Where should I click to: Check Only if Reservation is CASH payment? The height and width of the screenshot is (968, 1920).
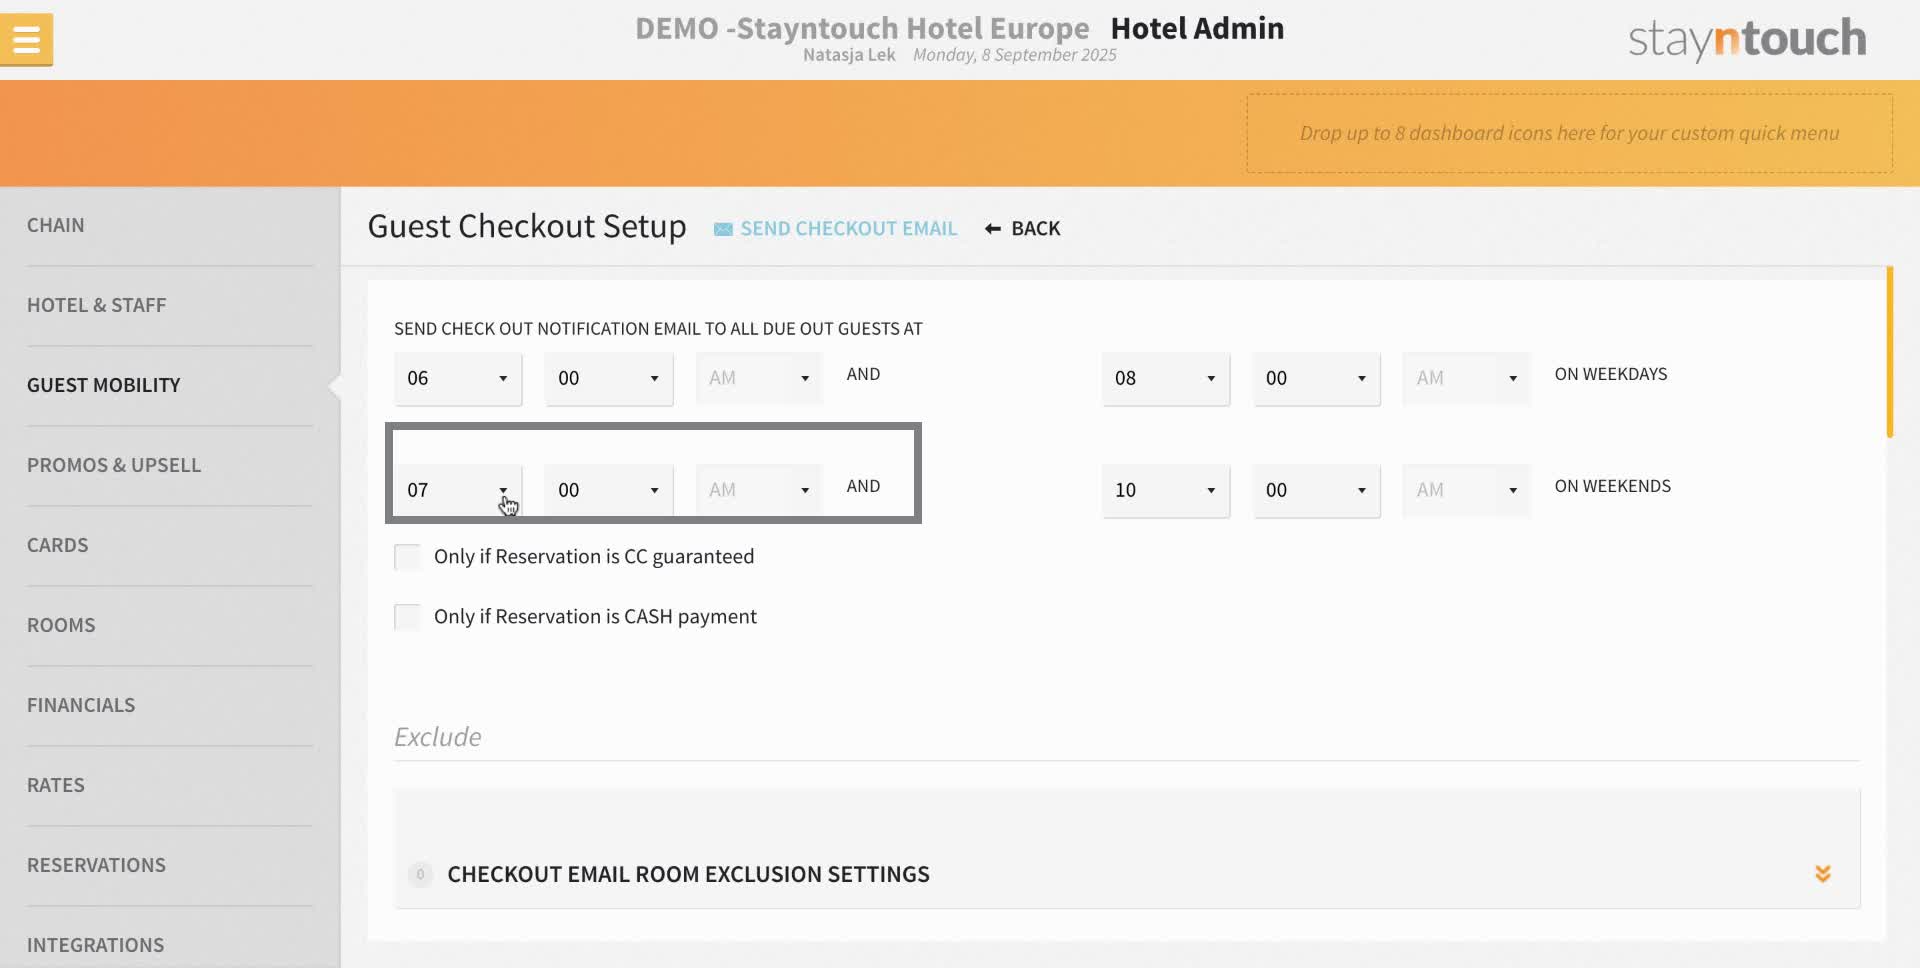click(x=407, y=616)
